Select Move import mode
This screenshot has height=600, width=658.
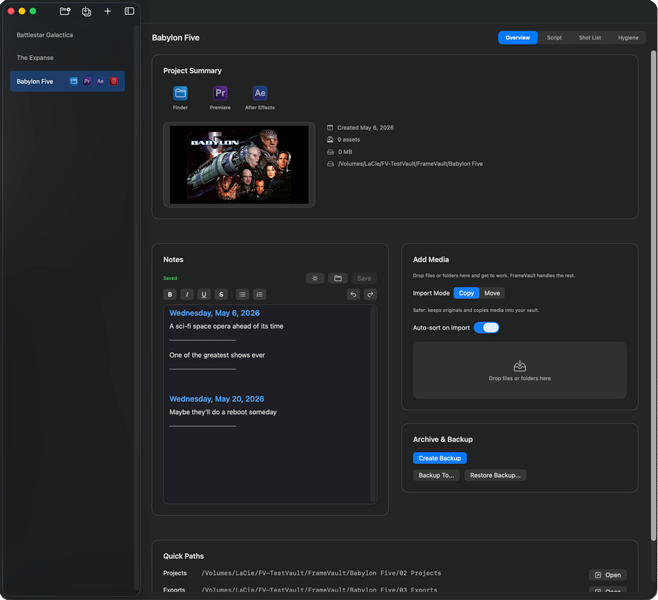tap(492, 293)
